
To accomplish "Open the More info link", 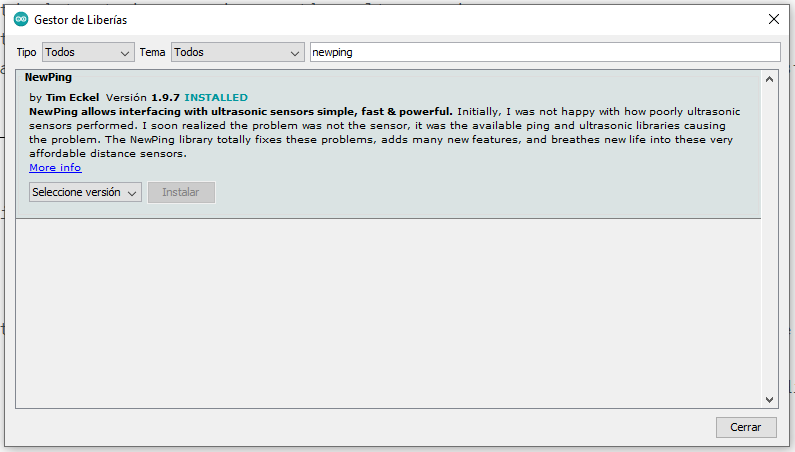I will point(55,168).
